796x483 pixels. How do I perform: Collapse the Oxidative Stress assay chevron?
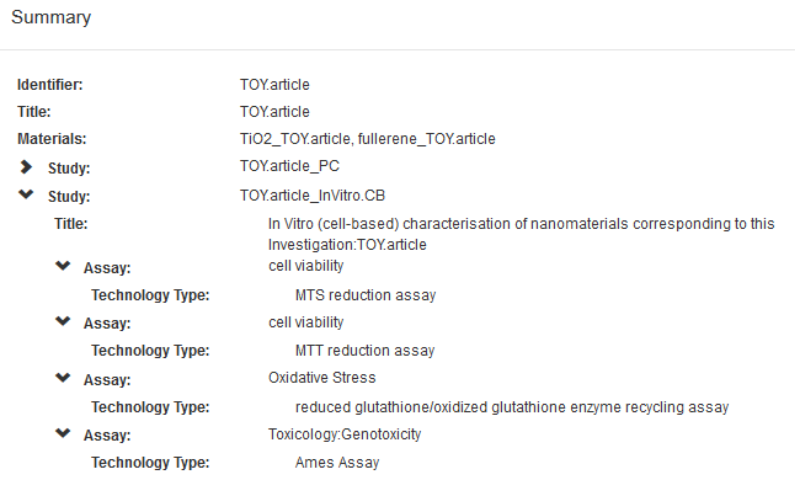click(x=63, y=378)
